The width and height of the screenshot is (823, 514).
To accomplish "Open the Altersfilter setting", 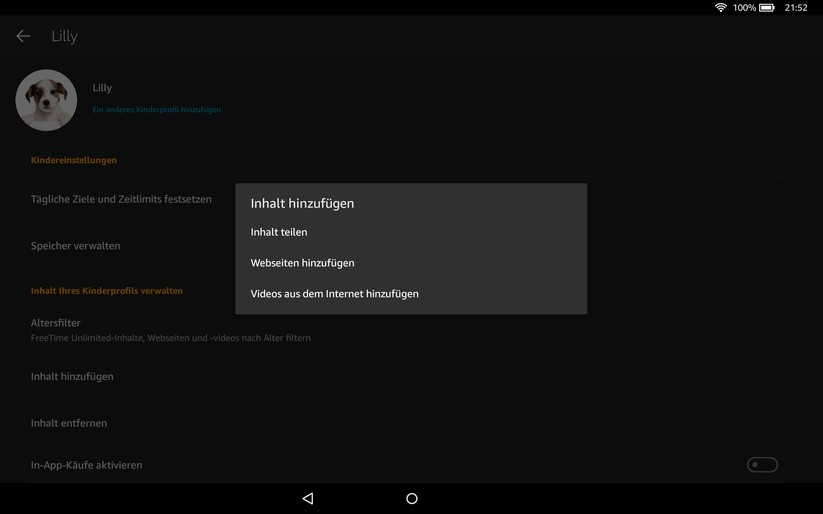I will click(x=56, y=323).
